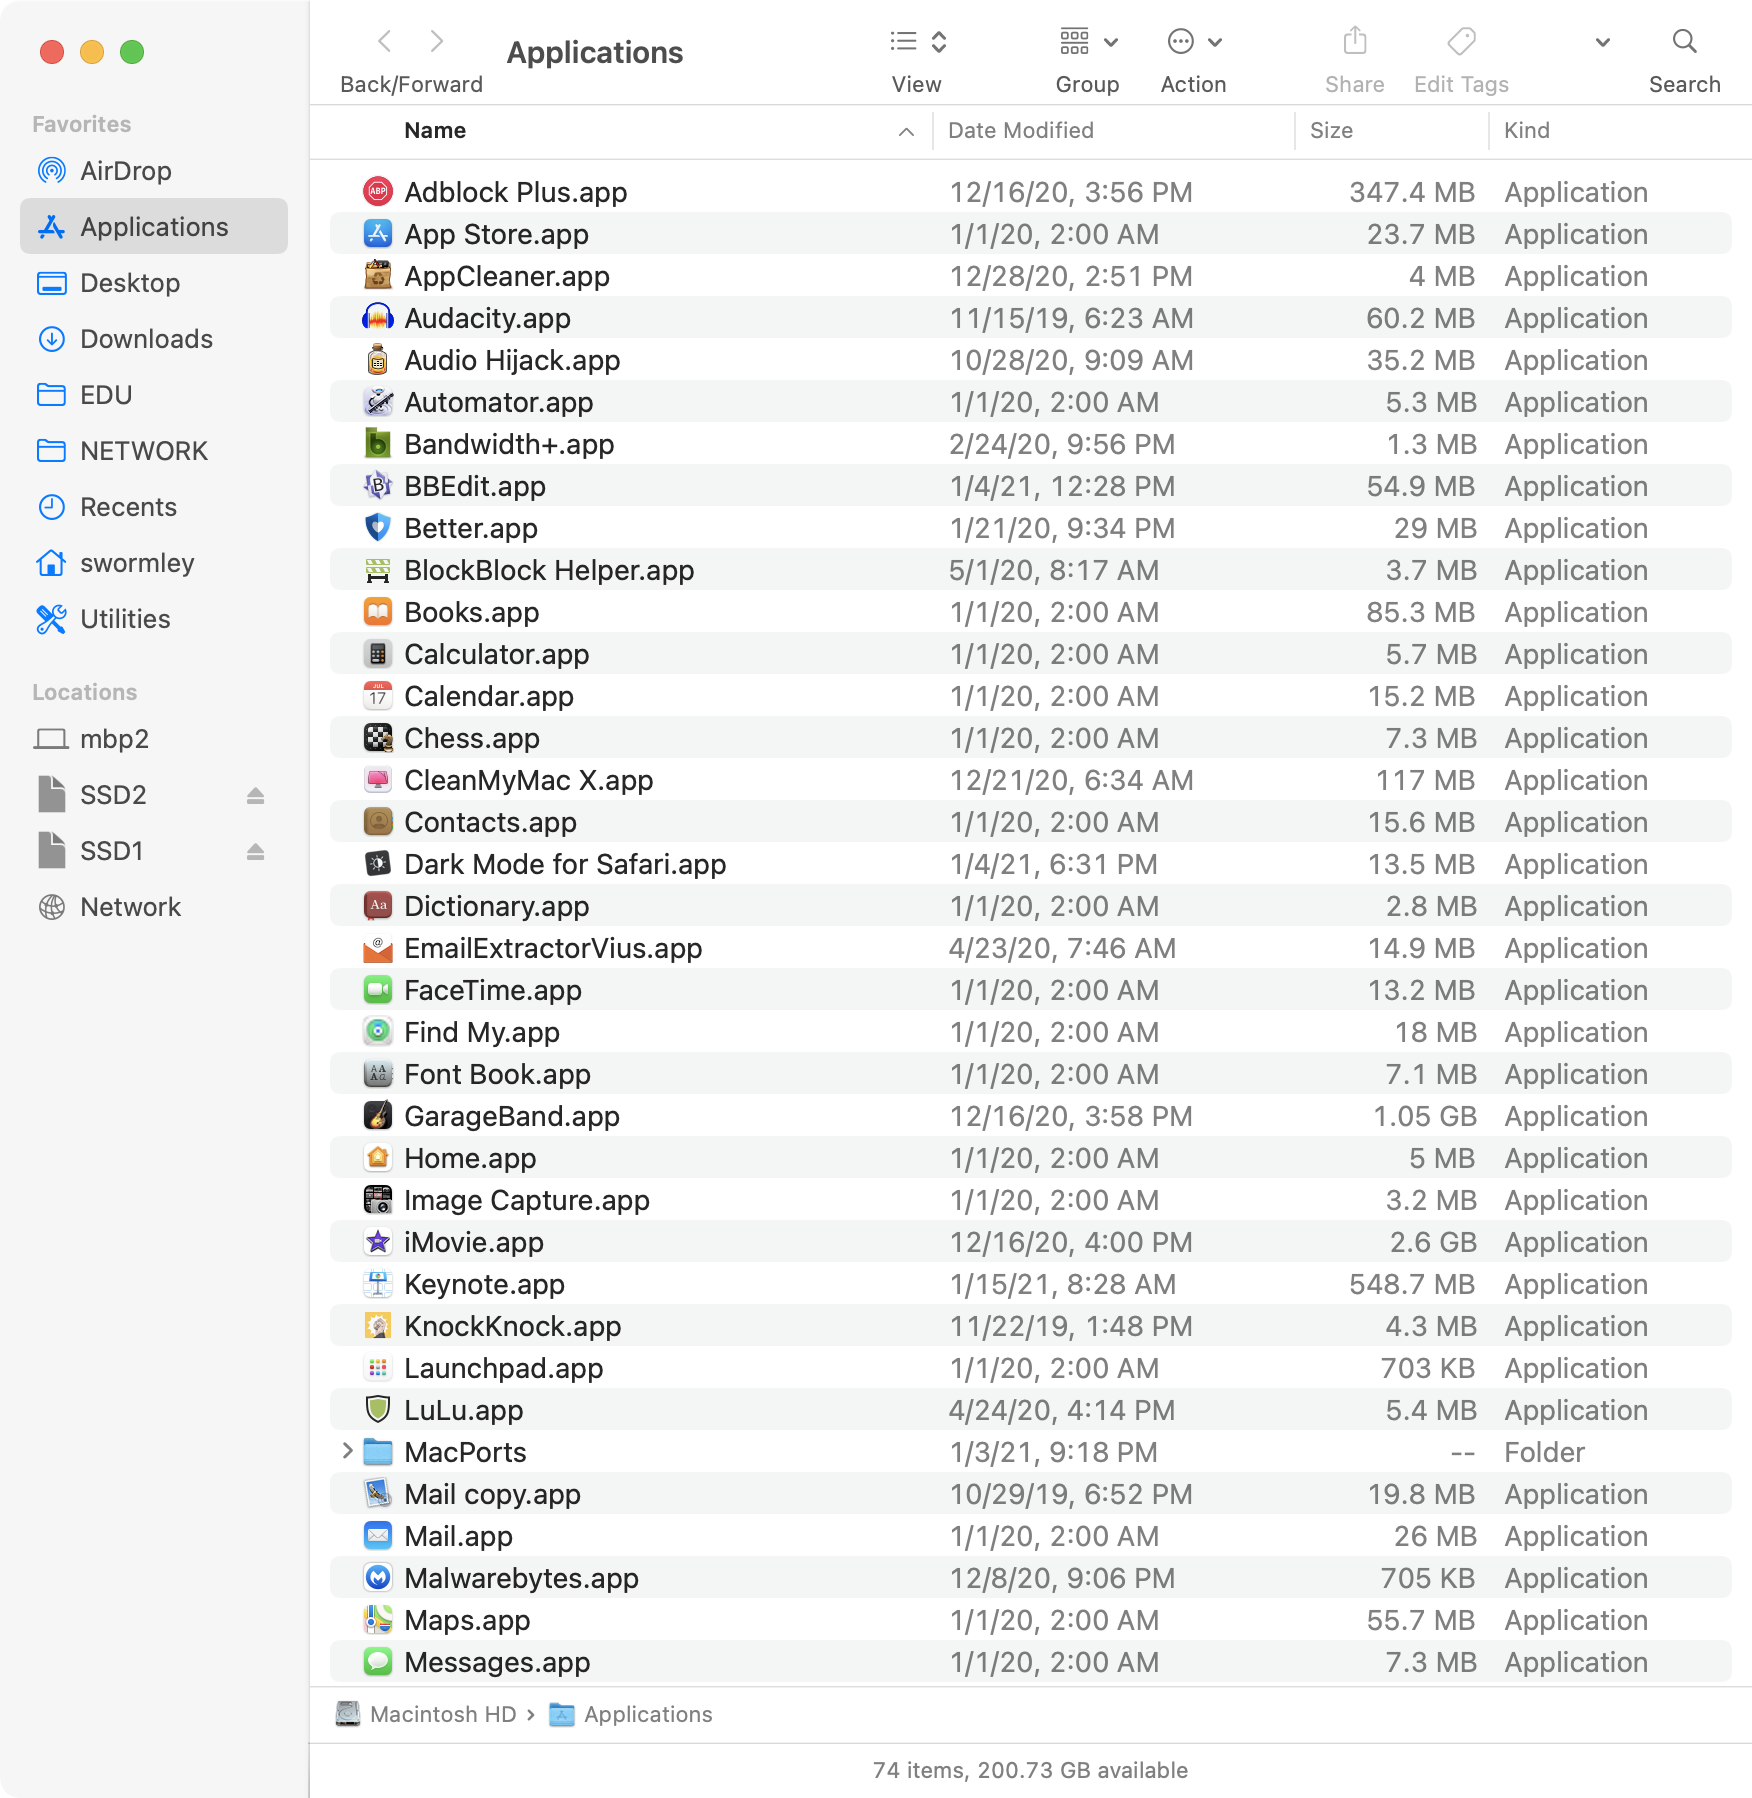The height and width of the screenshot is (1798, 1752).
Task: Click the Messages app icon
Action: pos(377,1661)
